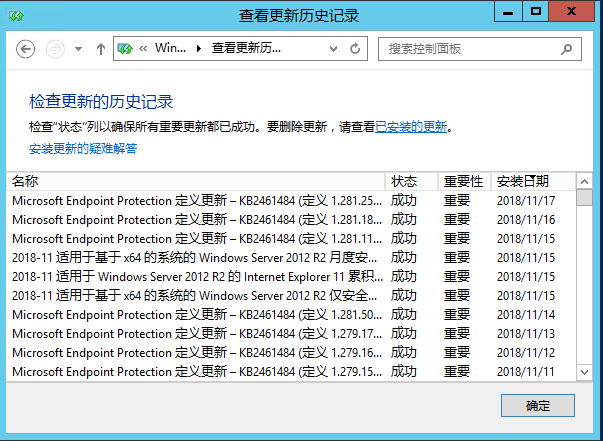
Task: Open the 已安装的更新 link
Action: 411,126
